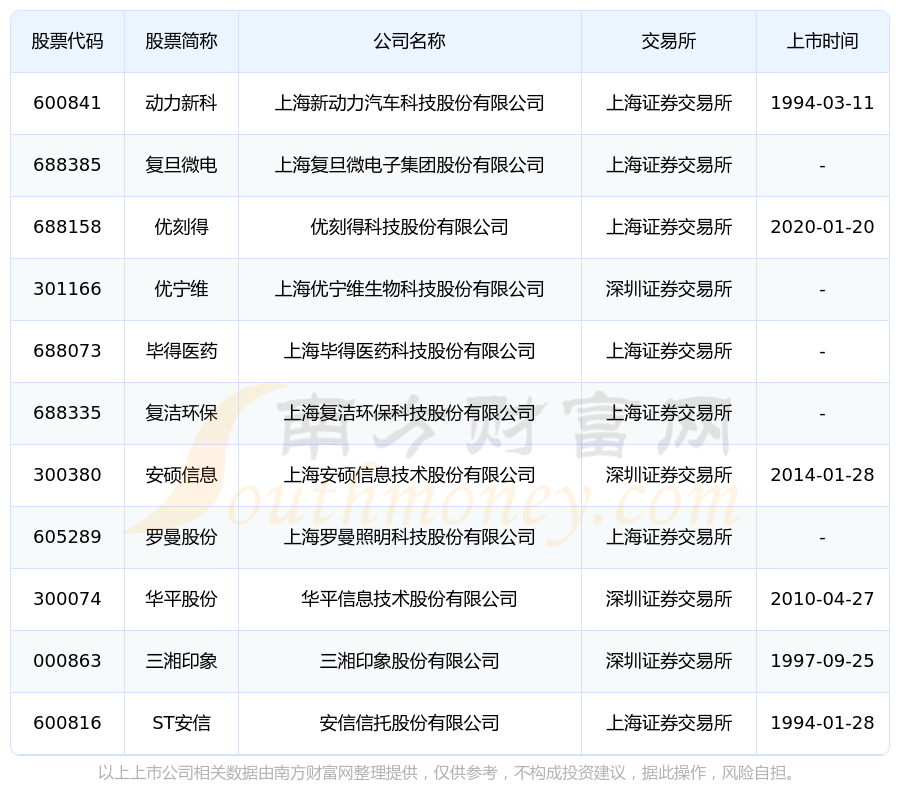Click listing date 1994-03-11
The height and width of the screenshot is (800, 900).
823,103
